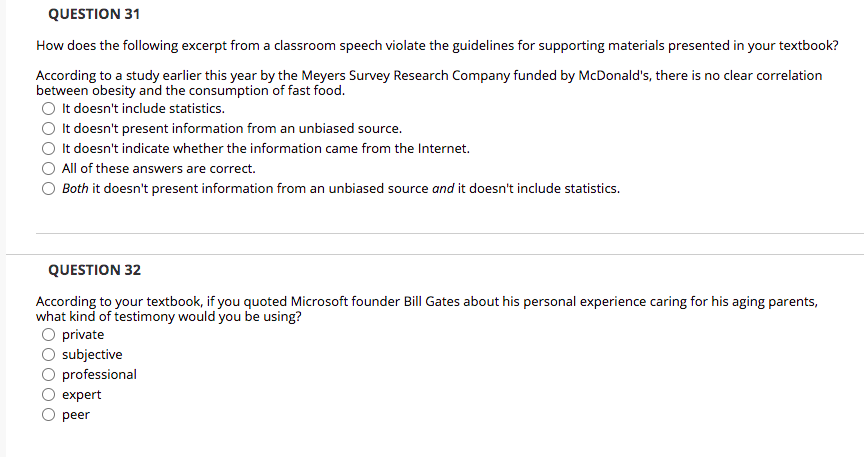Click the "QUESTION 31" heading
Screen dimensions: 864x457
[94, 15]
